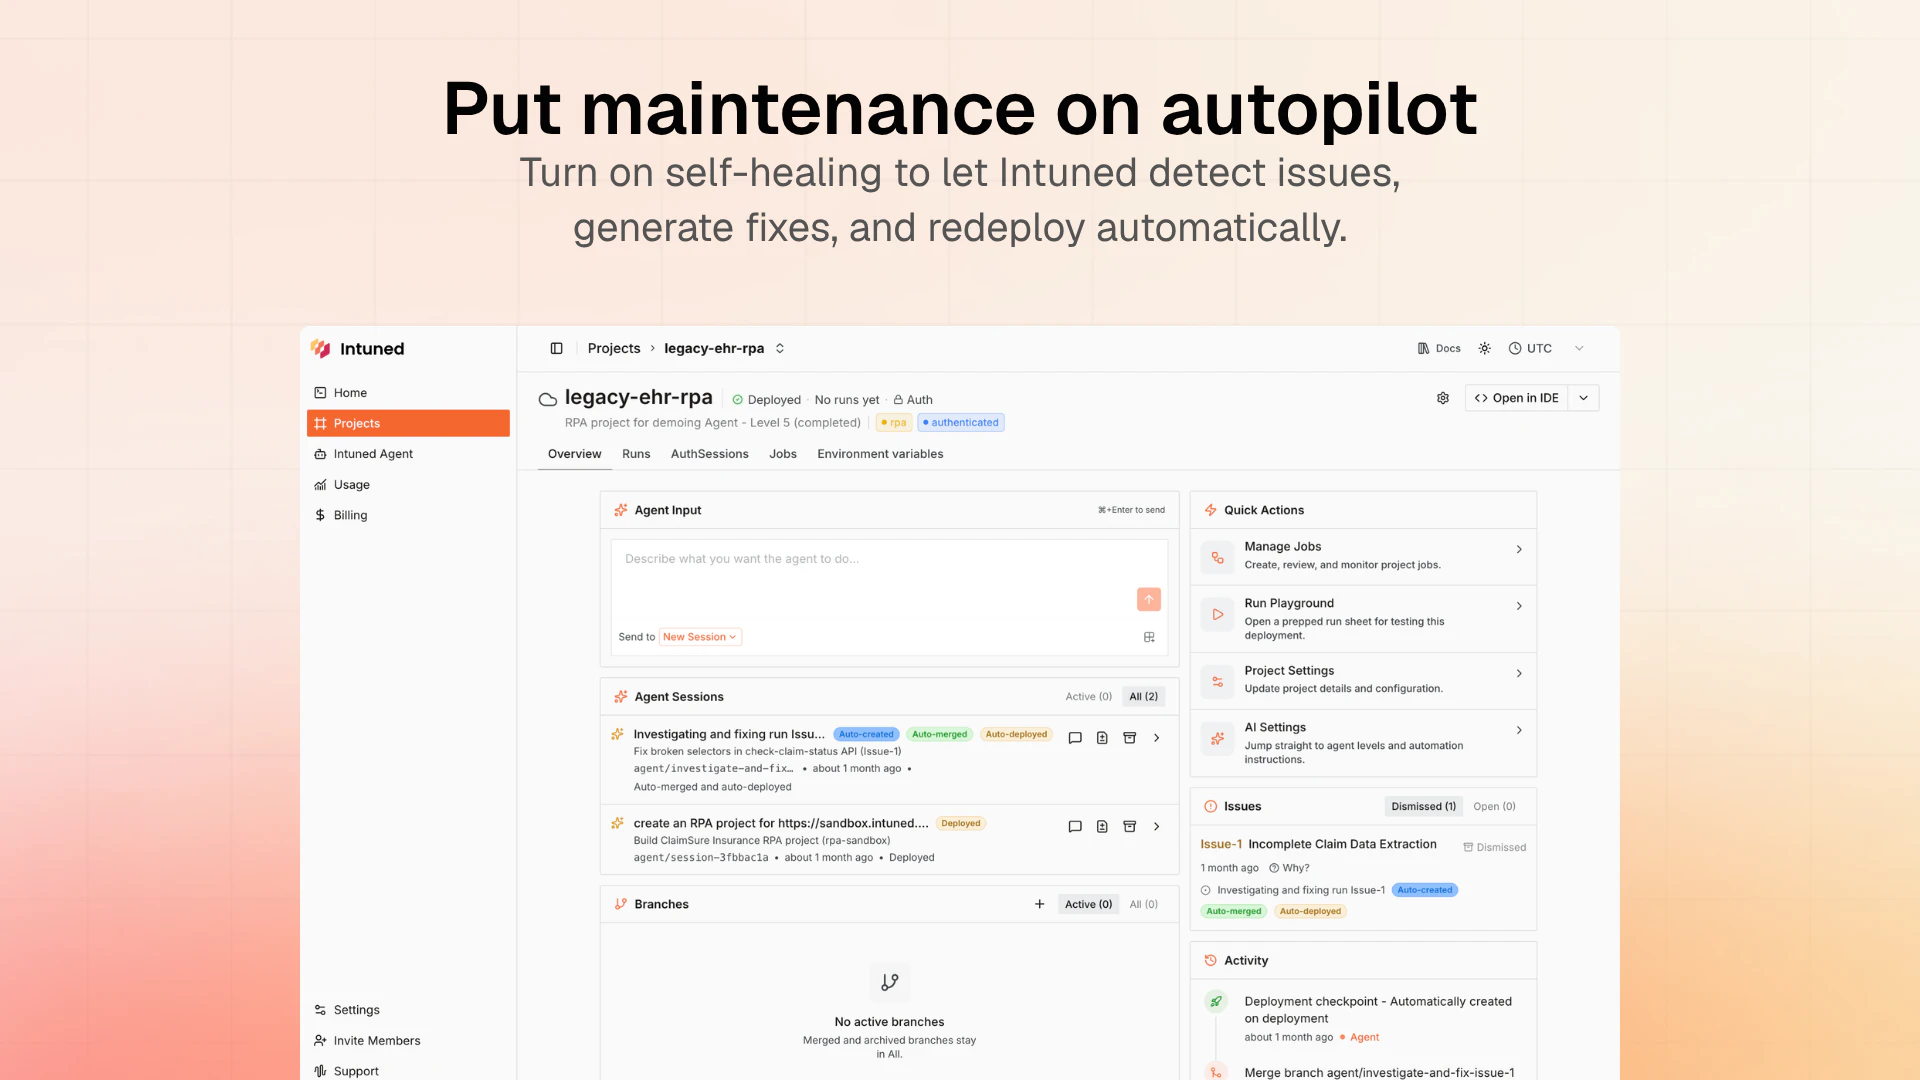Click the AI Settings sparkle icon
This screenshot has width=1920, height=1080.
(x=1217, y=738)
